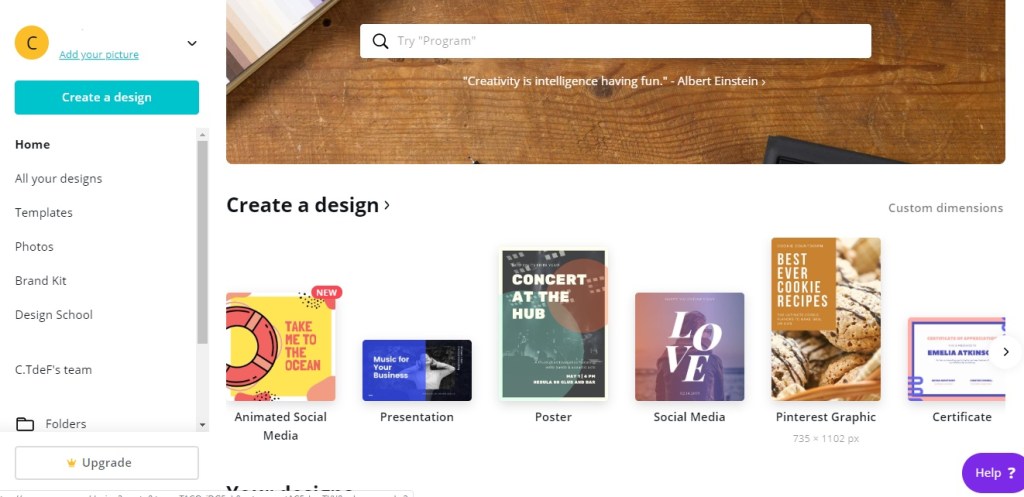Viewport: 1024px width, 497px height.
Task: Pick the Pinterest Graphic cookie thumbnail
Action: (825, 319)
